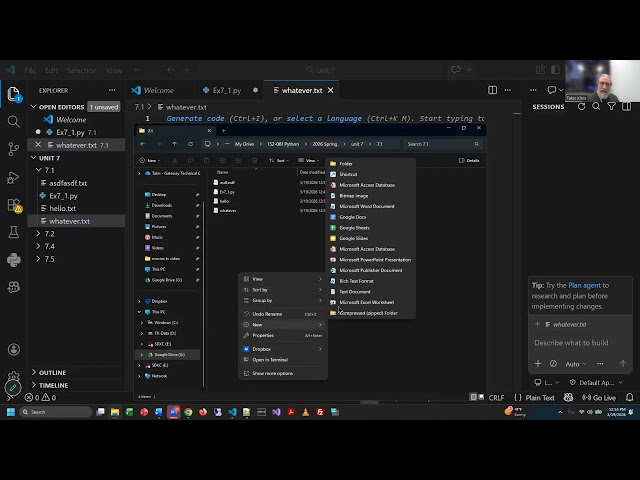The width and height of the screenshot is (640, 480).
Task: Open the Edit menu
Action: point(51,70)
